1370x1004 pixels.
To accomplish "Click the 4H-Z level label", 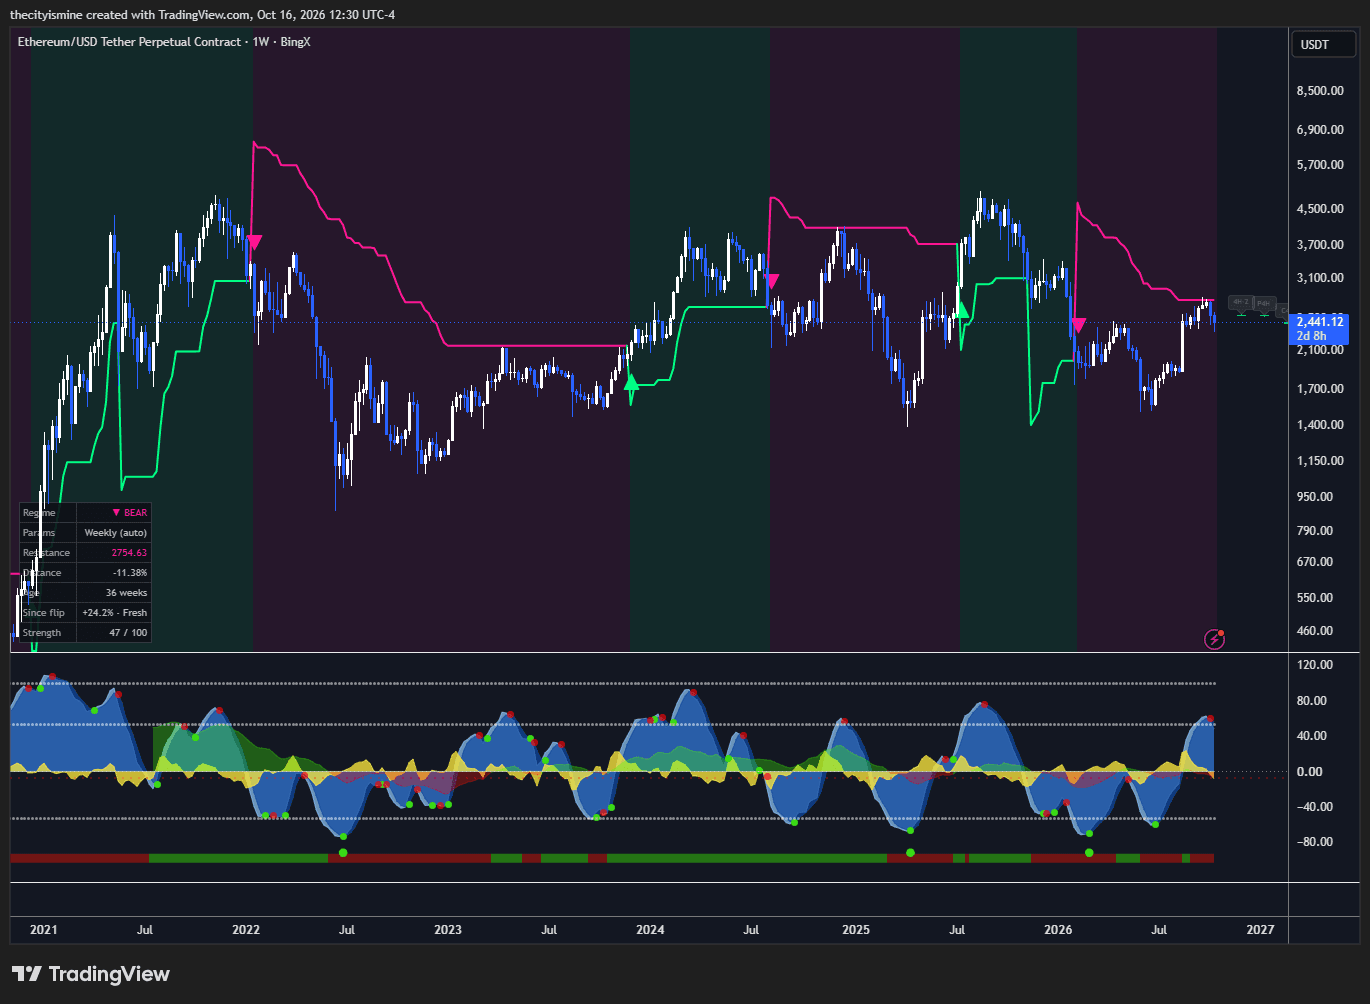I will coord(1240,302).
